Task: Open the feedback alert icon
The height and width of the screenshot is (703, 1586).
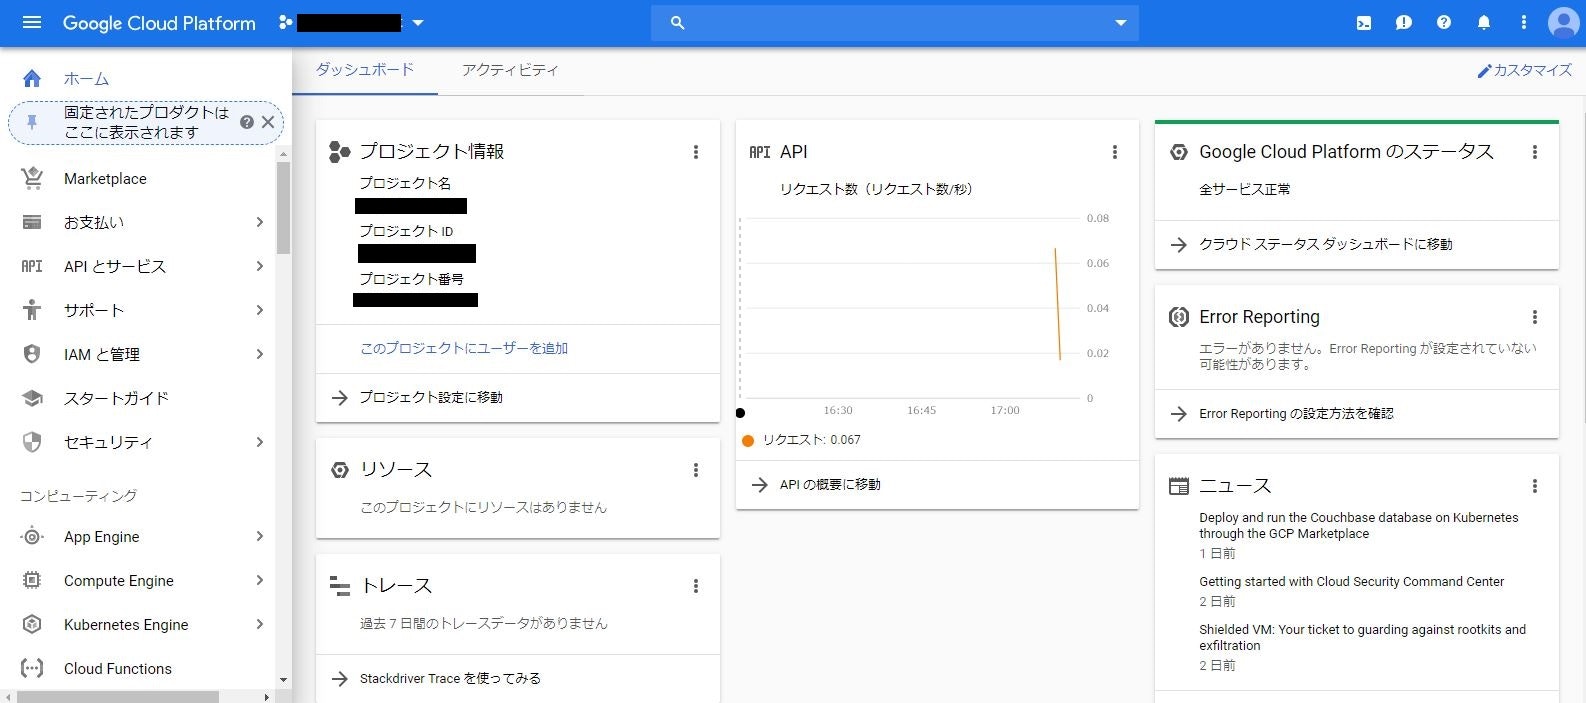Action: coord(1404,22)
